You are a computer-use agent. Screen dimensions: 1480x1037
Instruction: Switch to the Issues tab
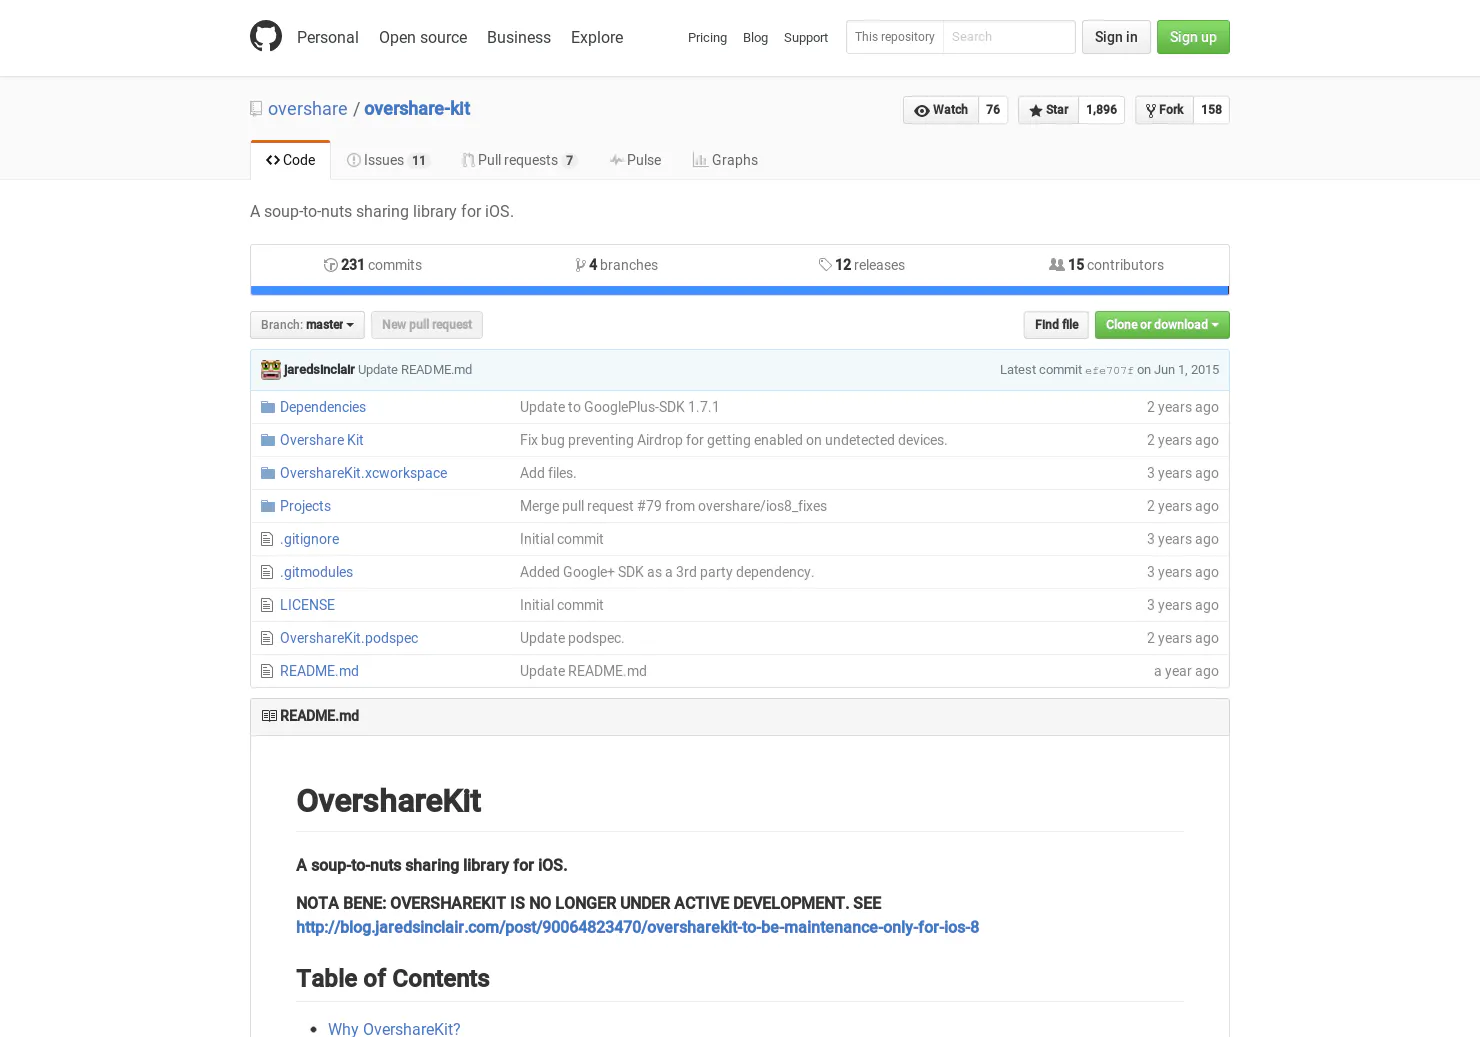pos(388,160)
